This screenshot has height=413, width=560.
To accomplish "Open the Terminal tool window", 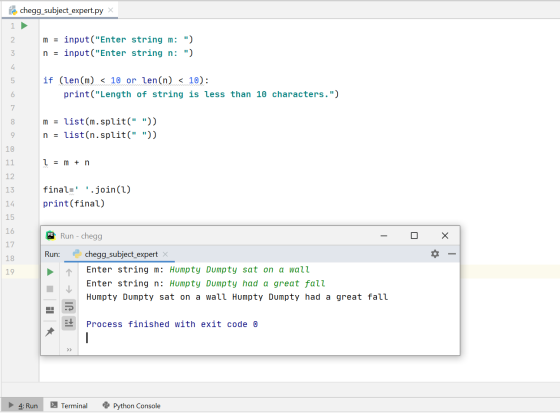I will tap(69, 405).
